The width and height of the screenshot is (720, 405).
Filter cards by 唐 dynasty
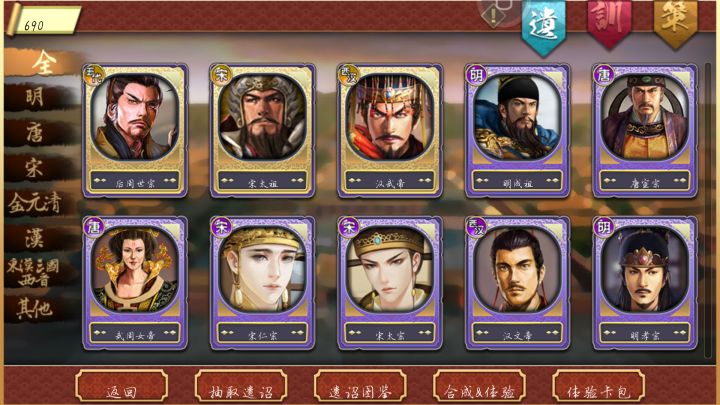(x=35, y=133)
